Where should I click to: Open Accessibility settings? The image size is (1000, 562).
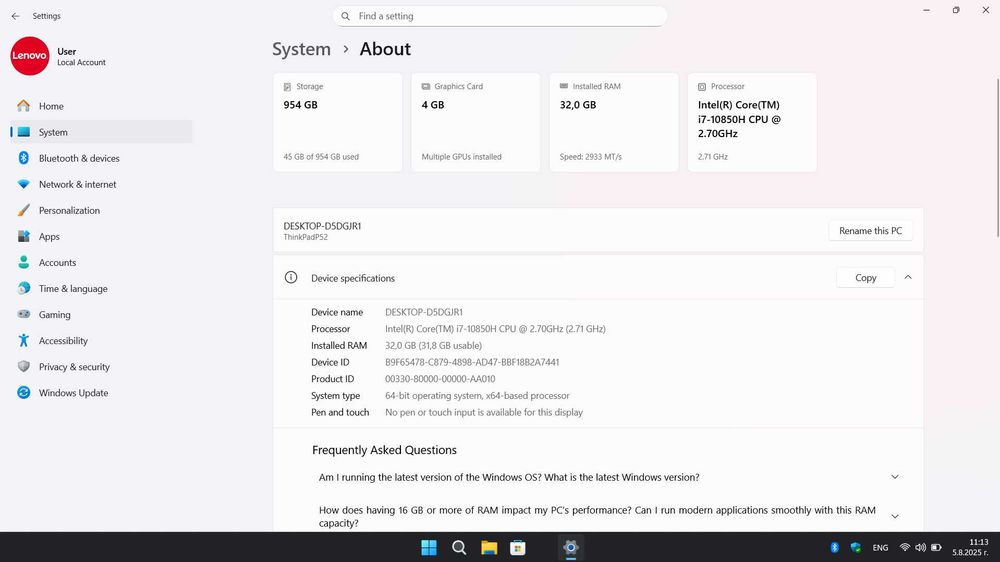coord(101,341)
